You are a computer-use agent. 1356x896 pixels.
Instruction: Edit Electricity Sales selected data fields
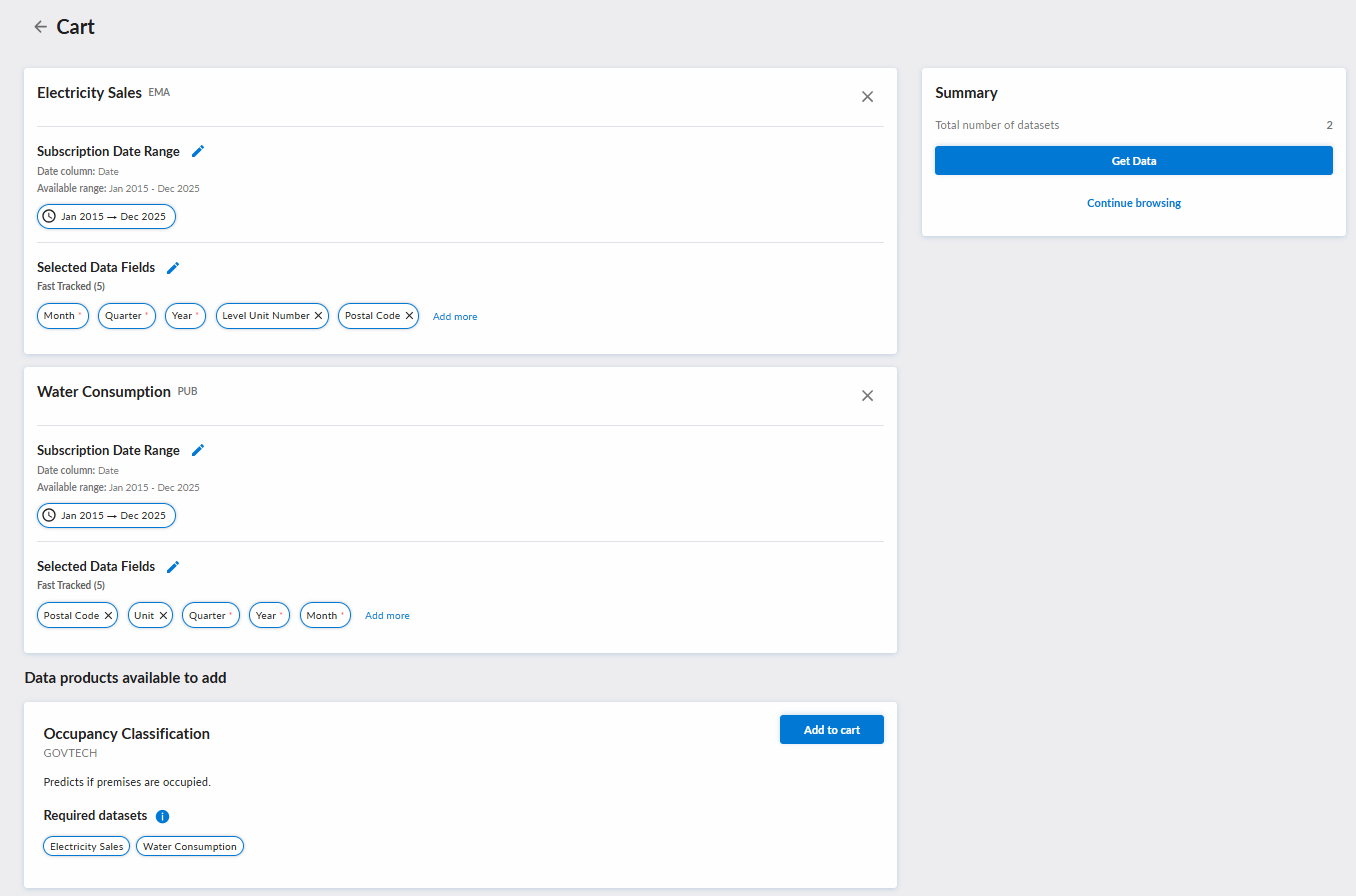tap(173, 267)
